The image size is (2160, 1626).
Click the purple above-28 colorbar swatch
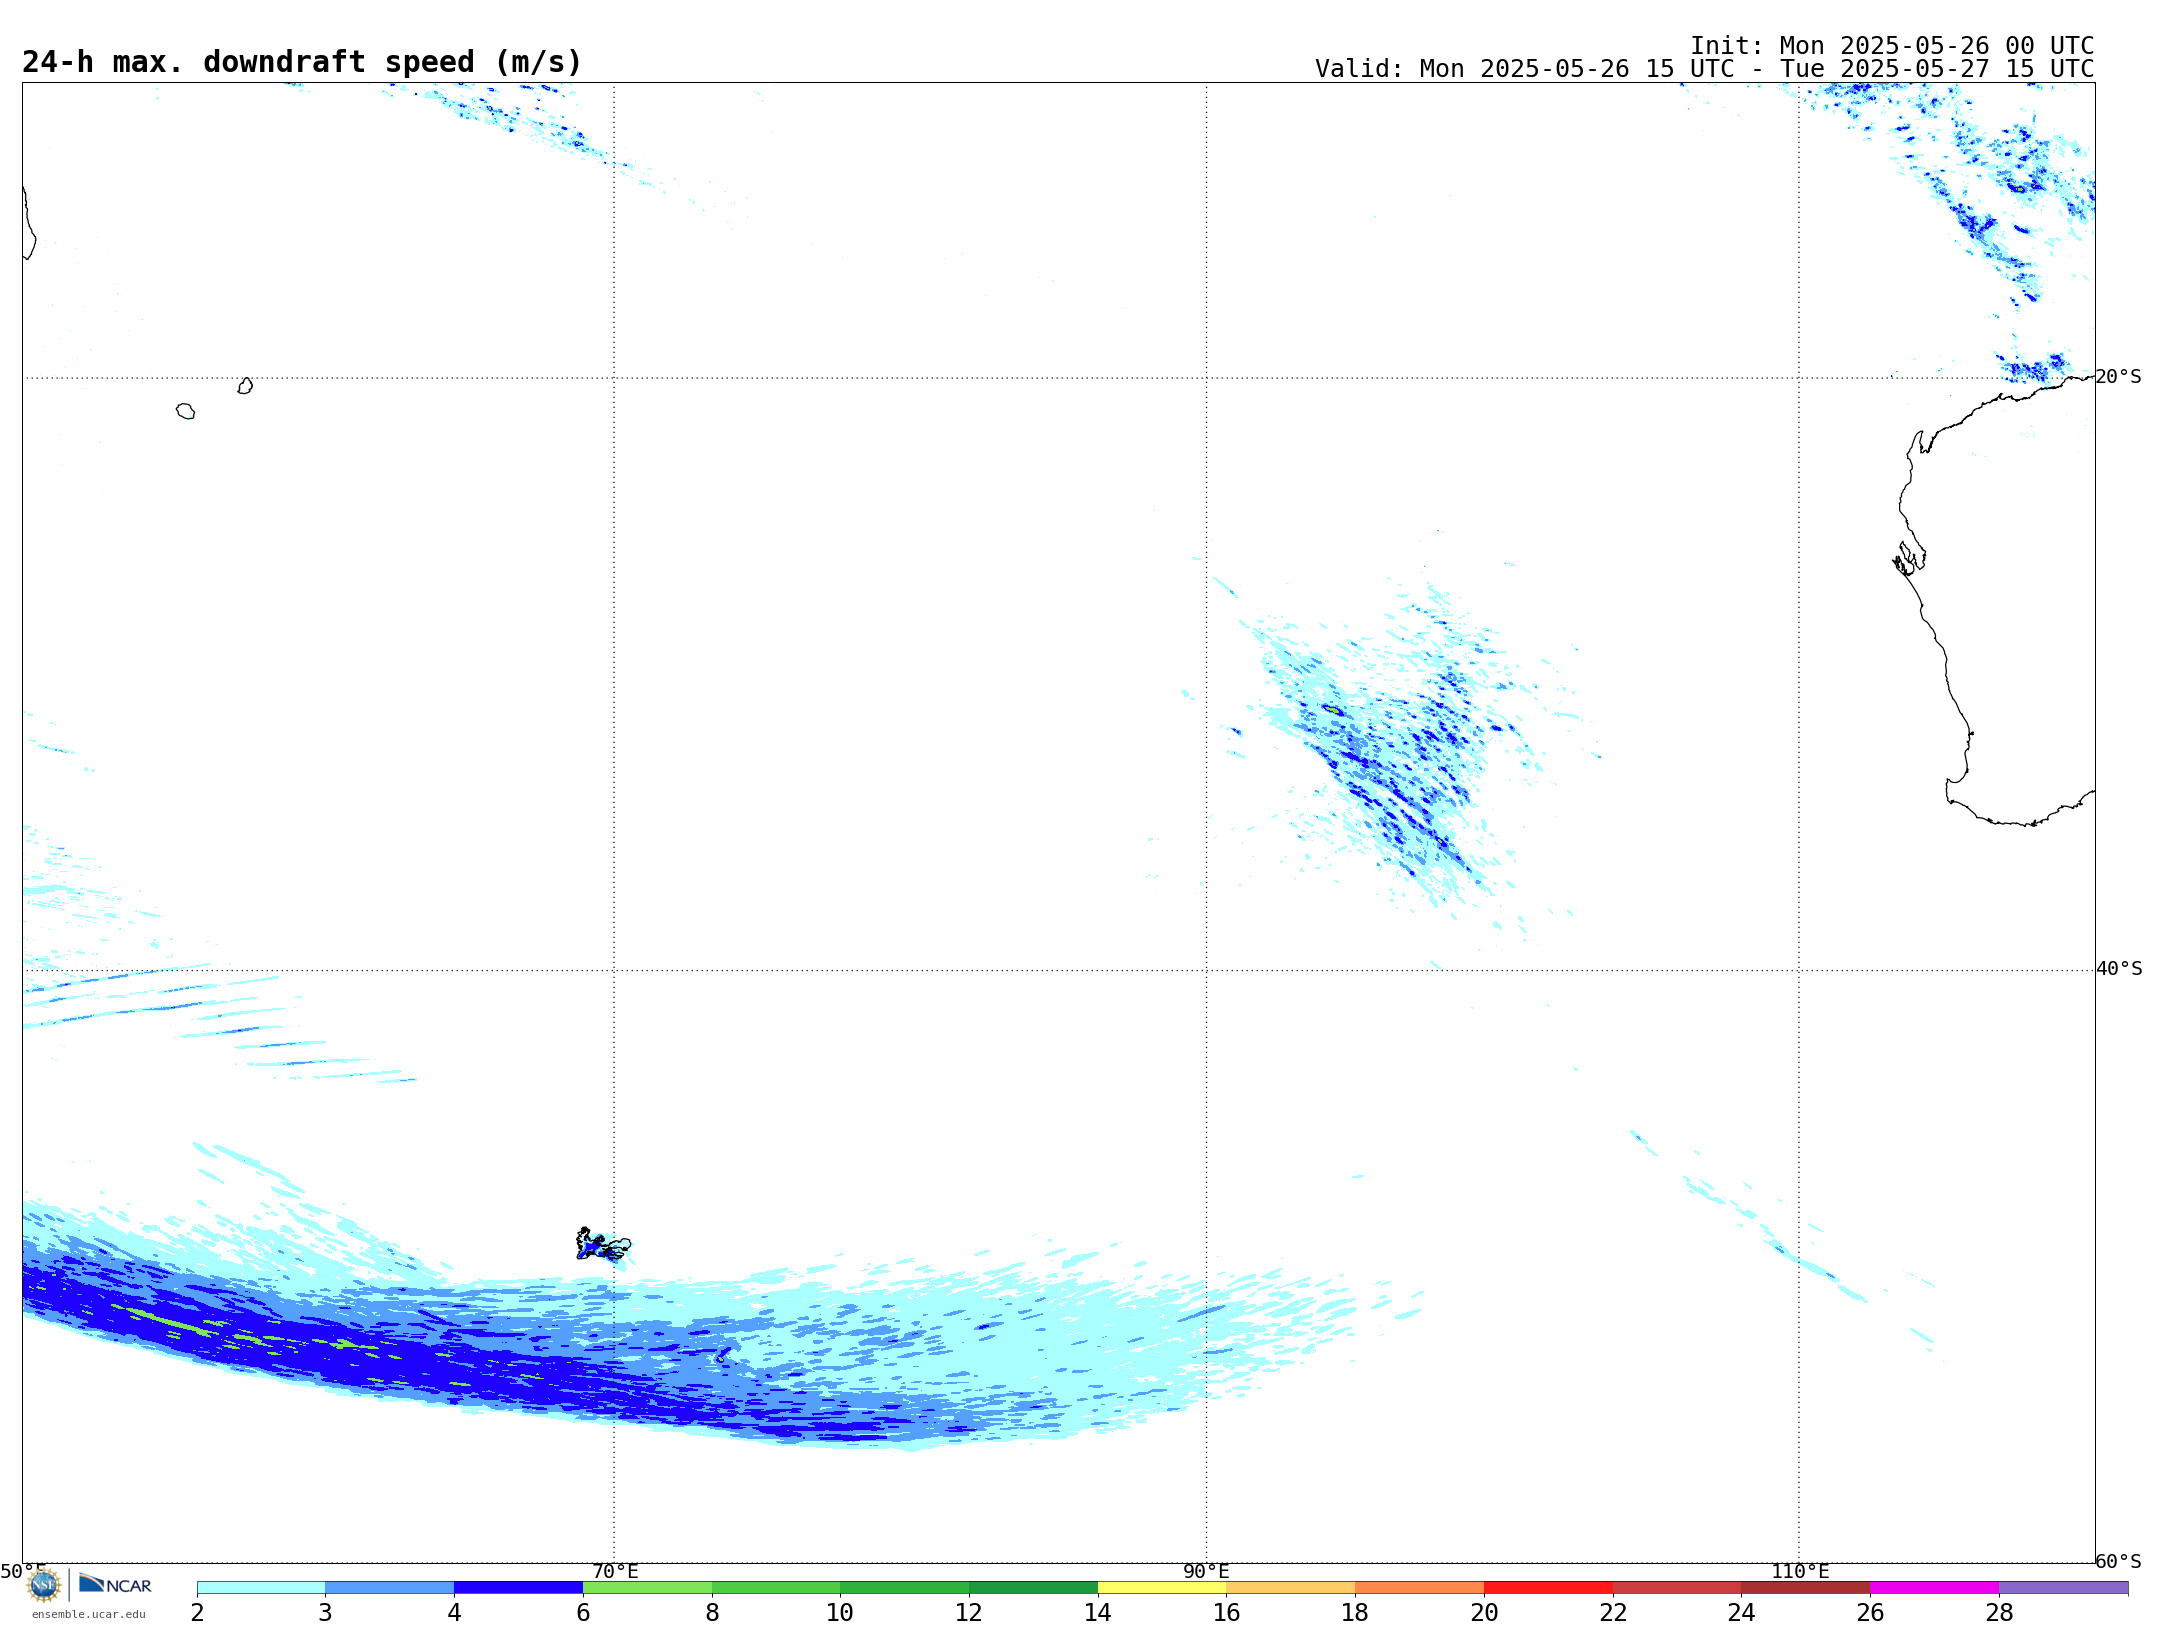pos(2064,1588)
